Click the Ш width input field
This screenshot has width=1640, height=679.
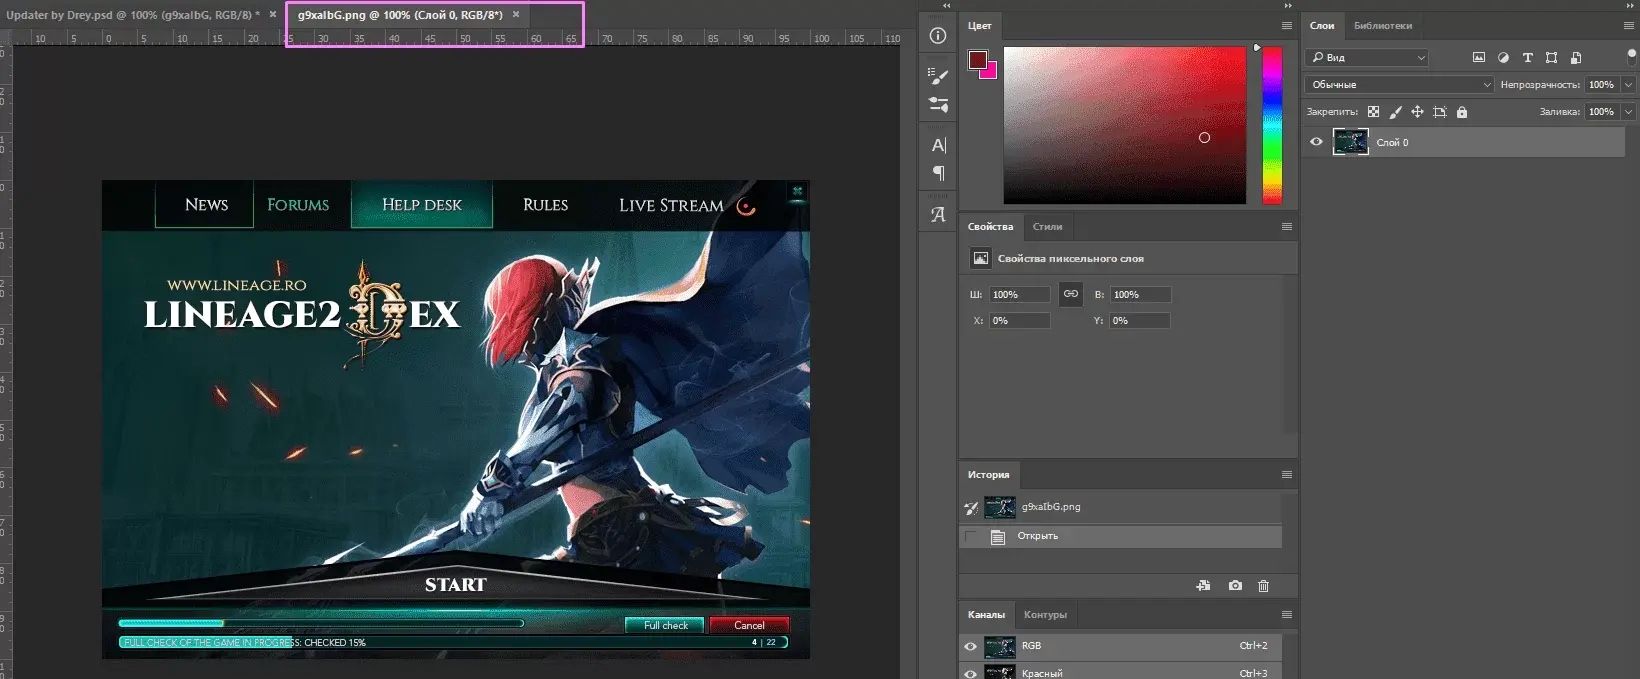[x=1020, y=295]
